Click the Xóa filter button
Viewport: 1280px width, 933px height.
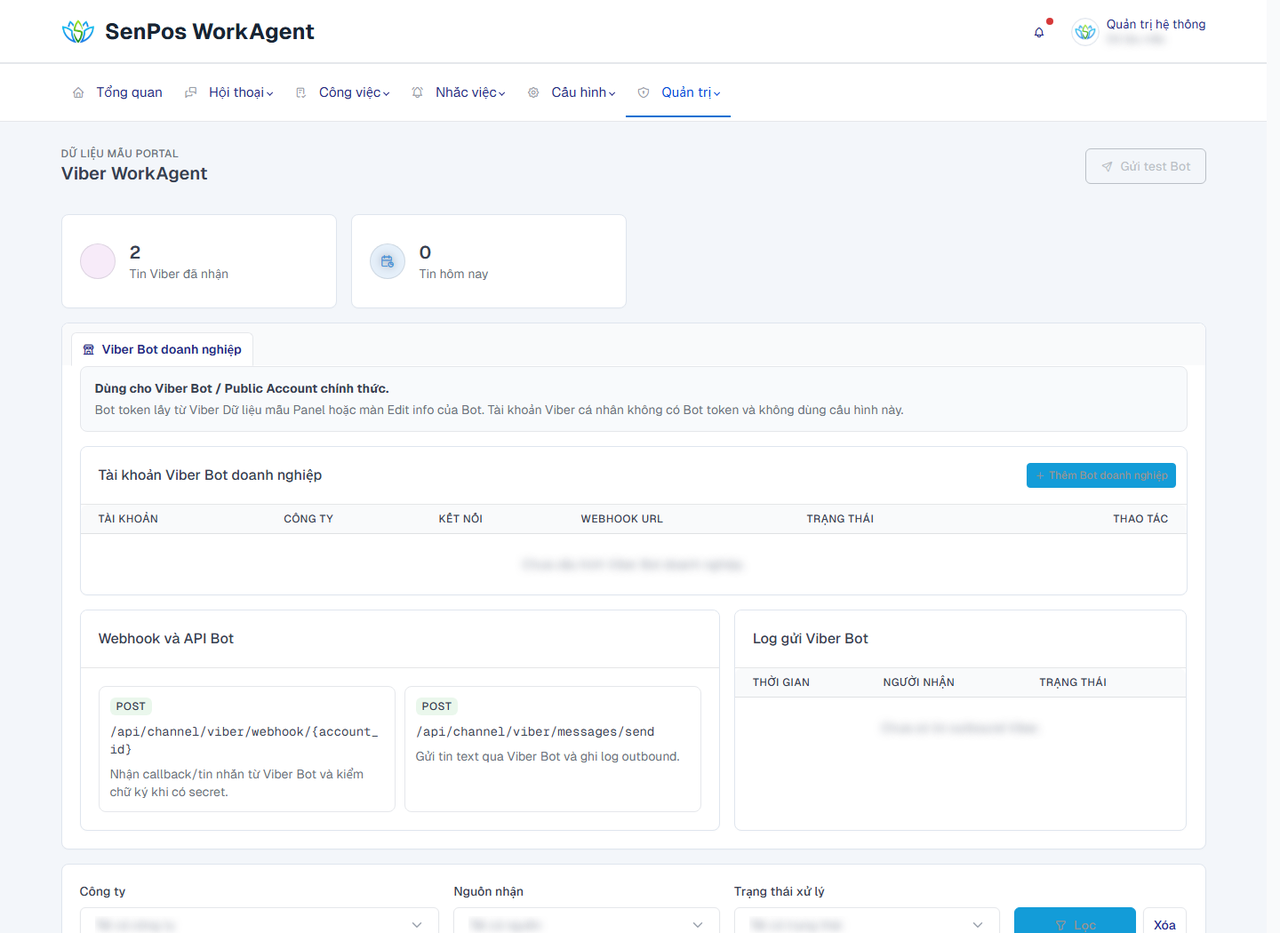click(1165, 924)
